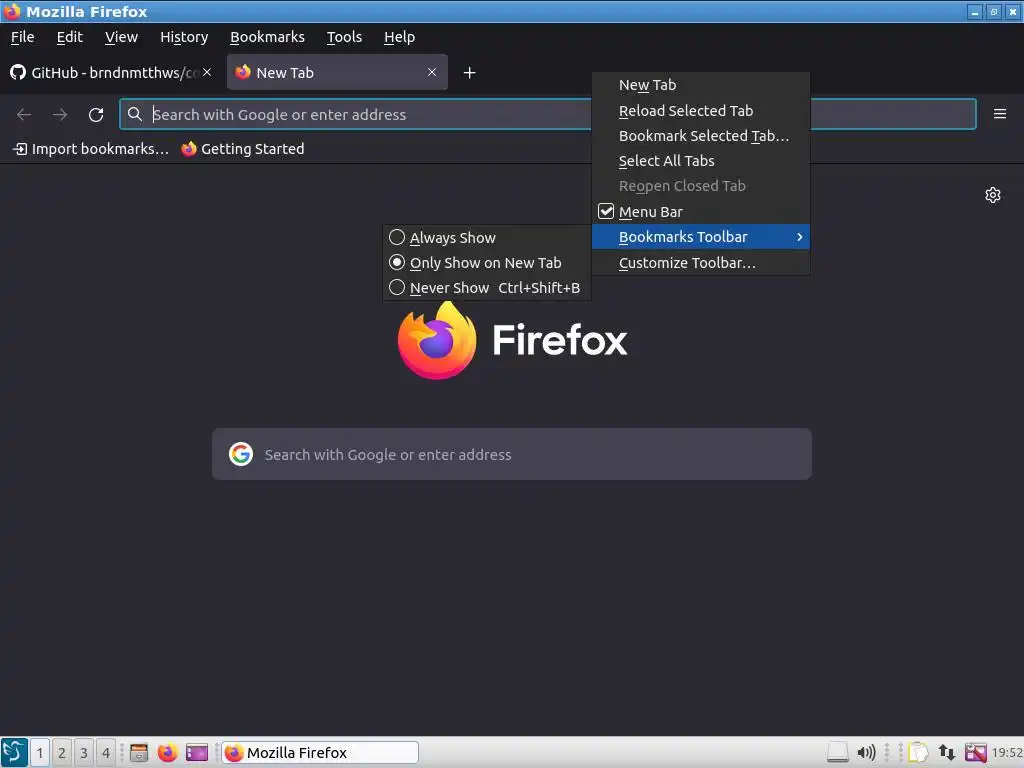Open the Getting Started bookmark
This screenshot has height=768, width=1024.
point(243,149)
